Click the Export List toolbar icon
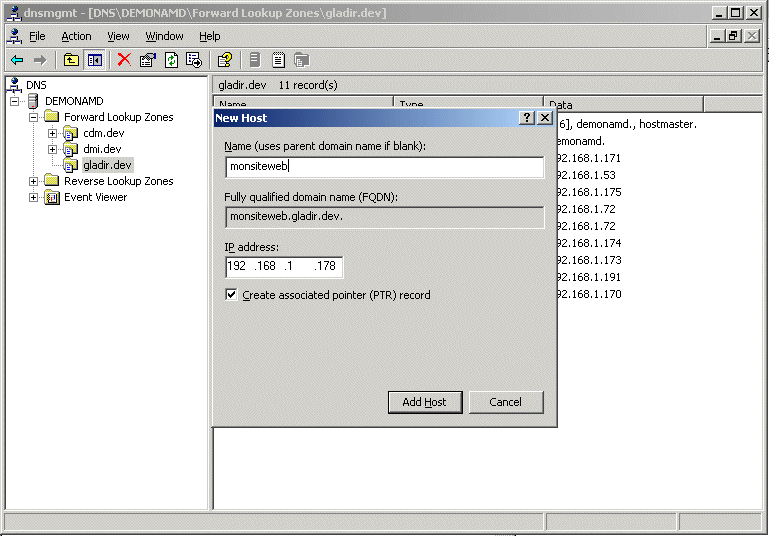Viewport: 769px width, 536px height. point(194,60)
